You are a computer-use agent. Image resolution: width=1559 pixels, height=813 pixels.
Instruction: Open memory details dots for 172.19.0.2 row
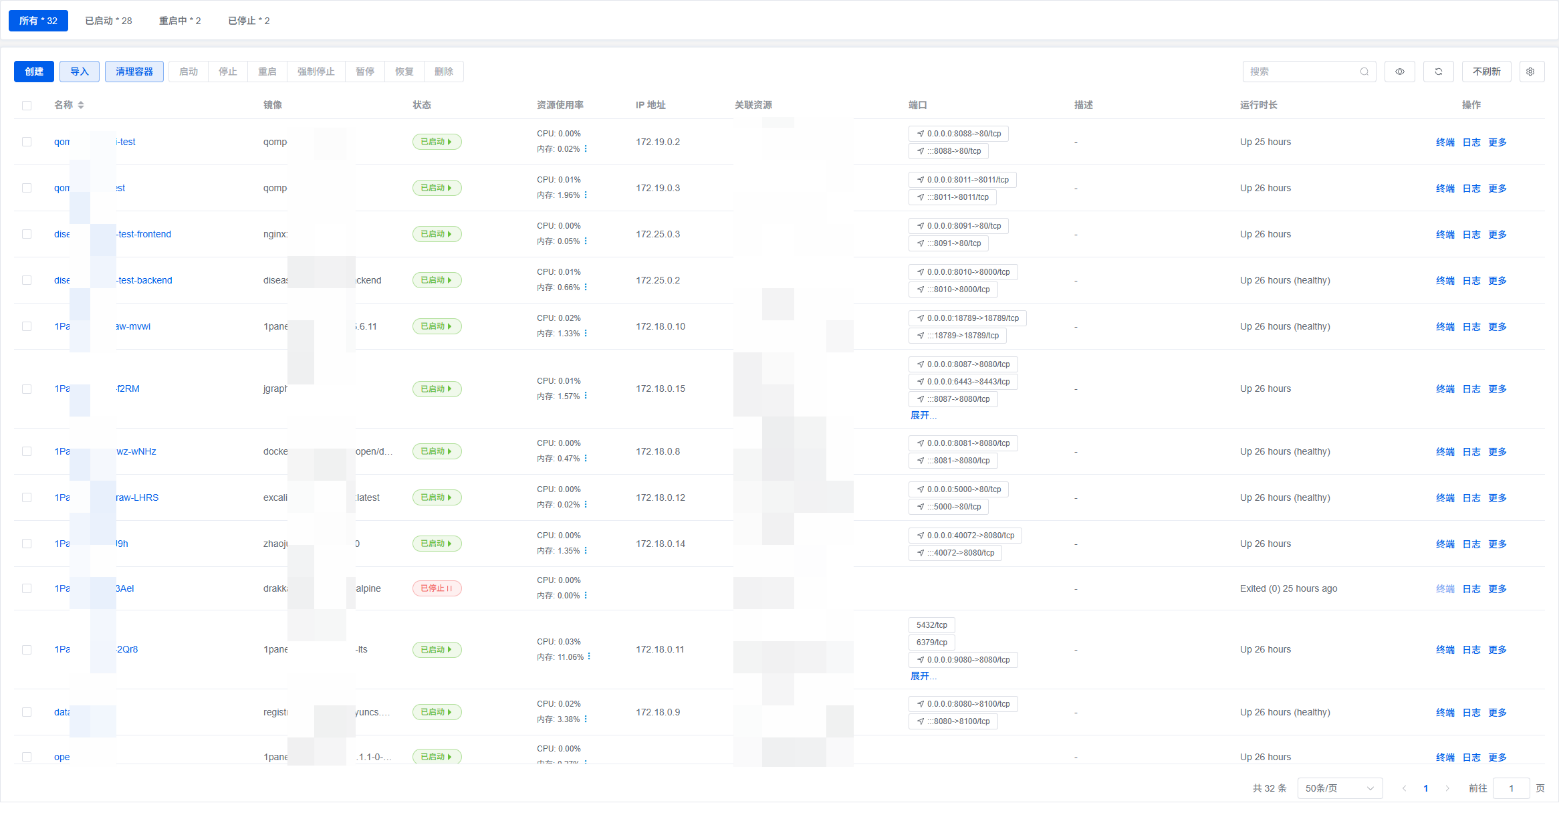click(x=586, y=149)
